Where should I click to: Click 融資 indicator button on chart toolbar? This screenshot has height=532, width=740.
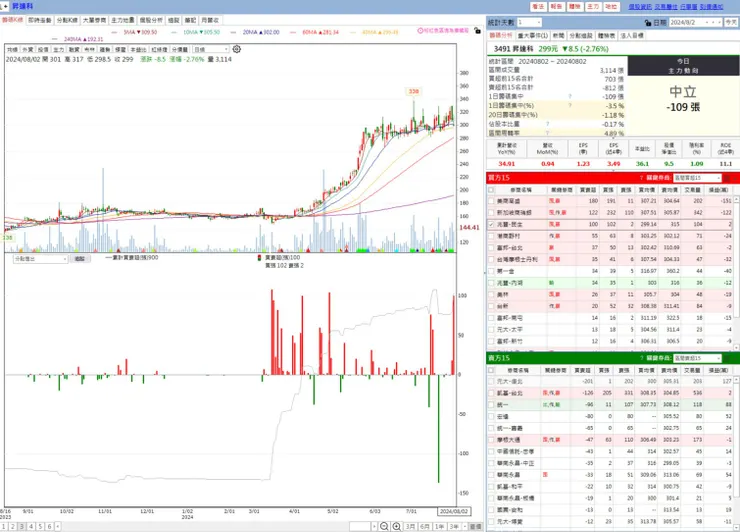(x=74, y=49)
